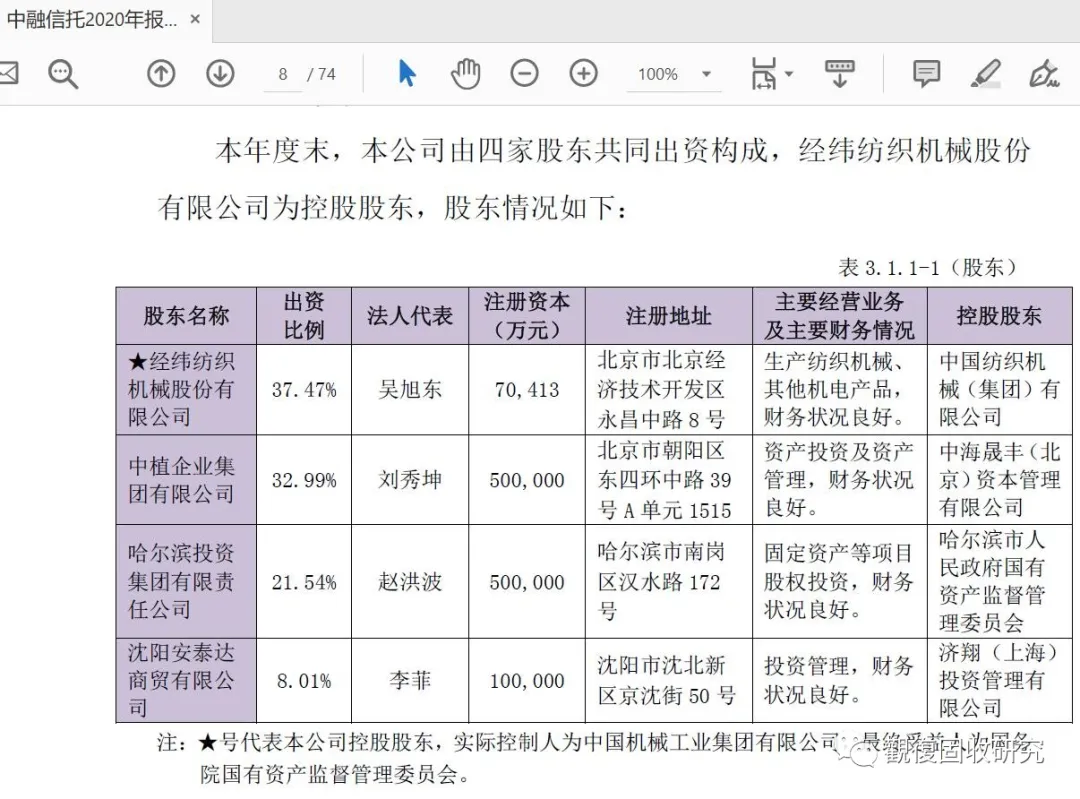
Task: Select the highlighter pen tool
Action: 986,73
